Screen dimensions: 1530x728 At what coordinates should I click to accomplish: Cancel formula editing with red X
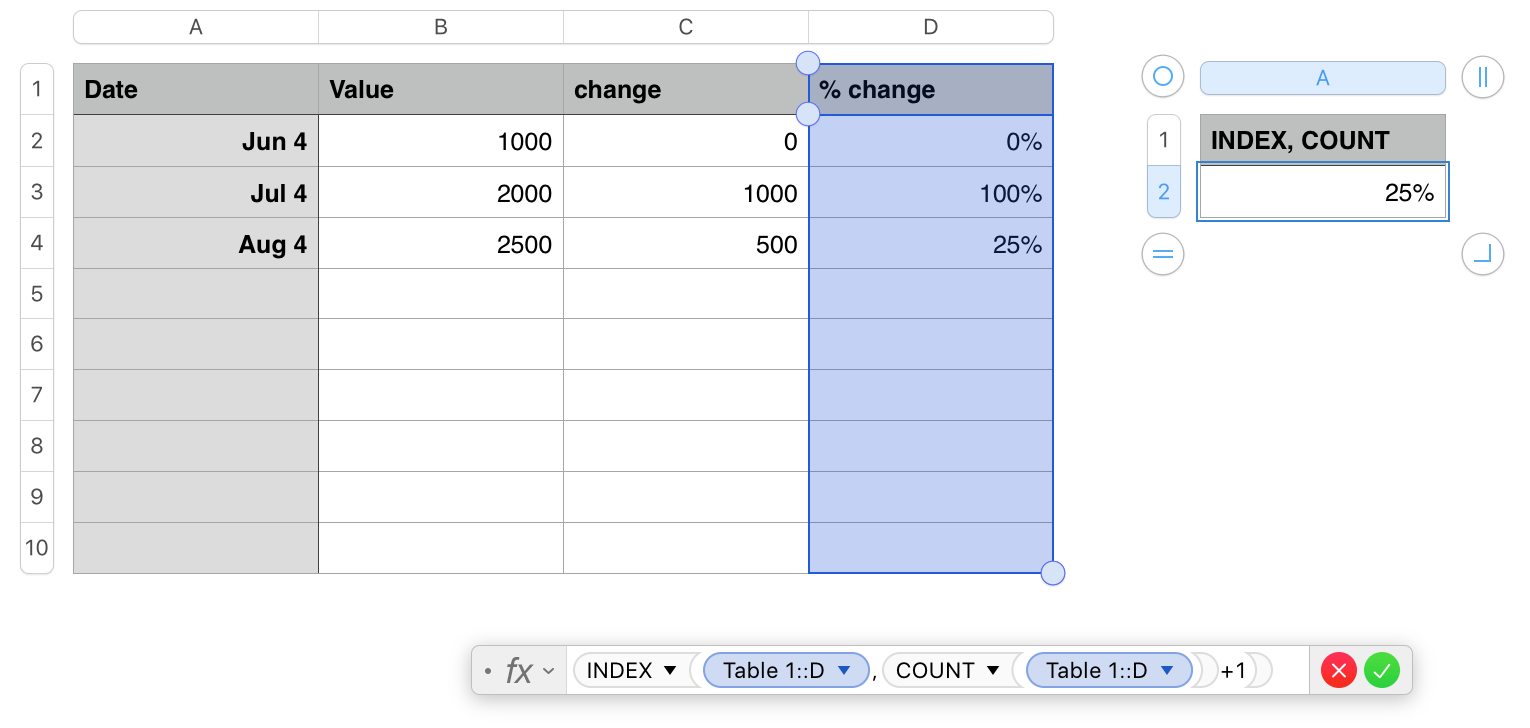[x=1338, y=670]
